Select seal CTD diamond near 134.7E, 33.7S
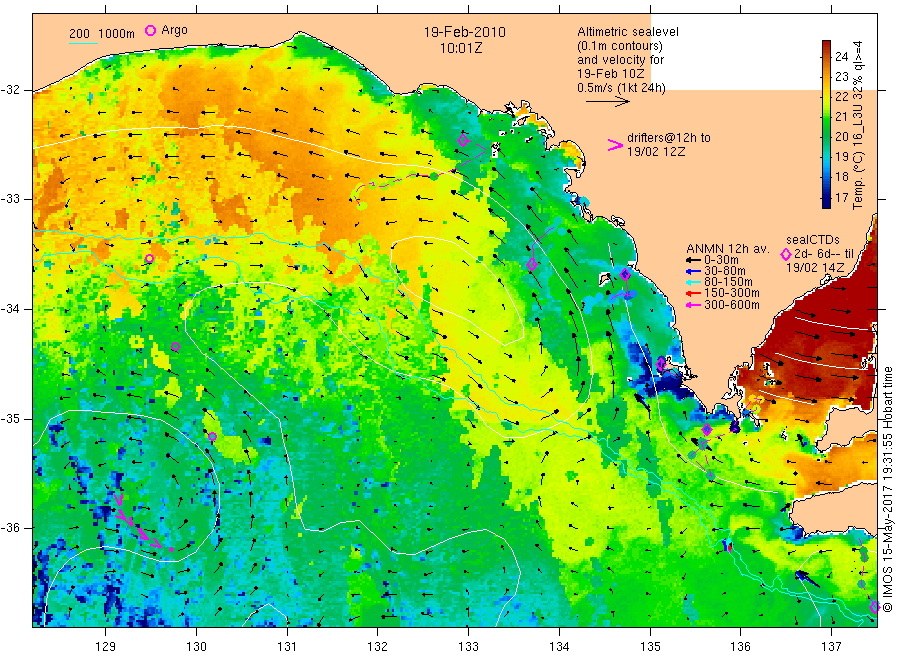This screenshot has width=900, height=660. [626, 275]
